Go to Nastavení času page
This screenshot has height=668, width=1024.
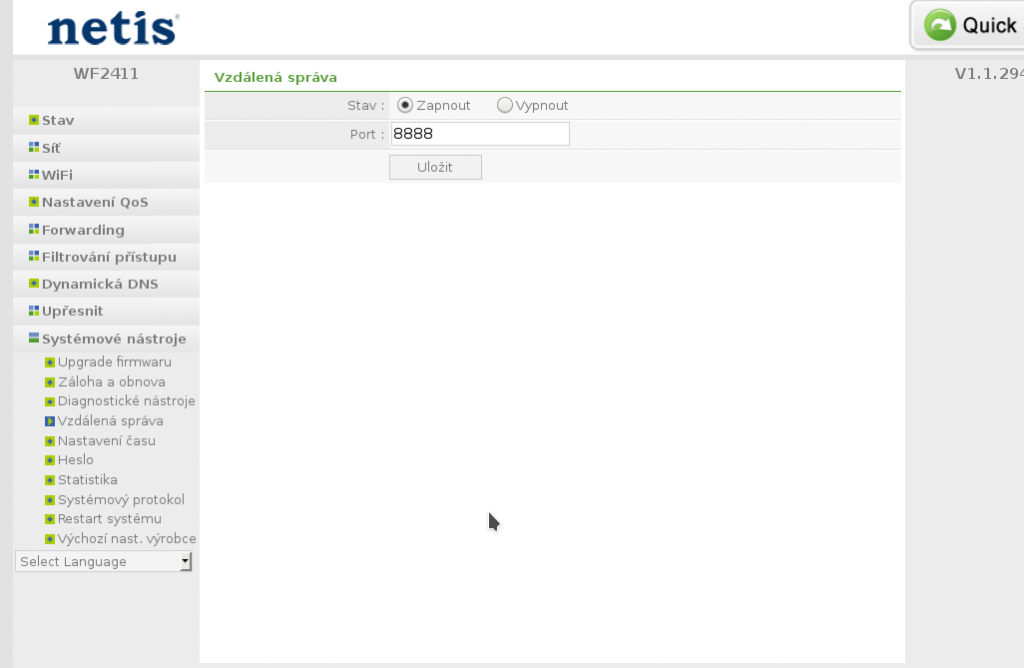click(106, 441)
